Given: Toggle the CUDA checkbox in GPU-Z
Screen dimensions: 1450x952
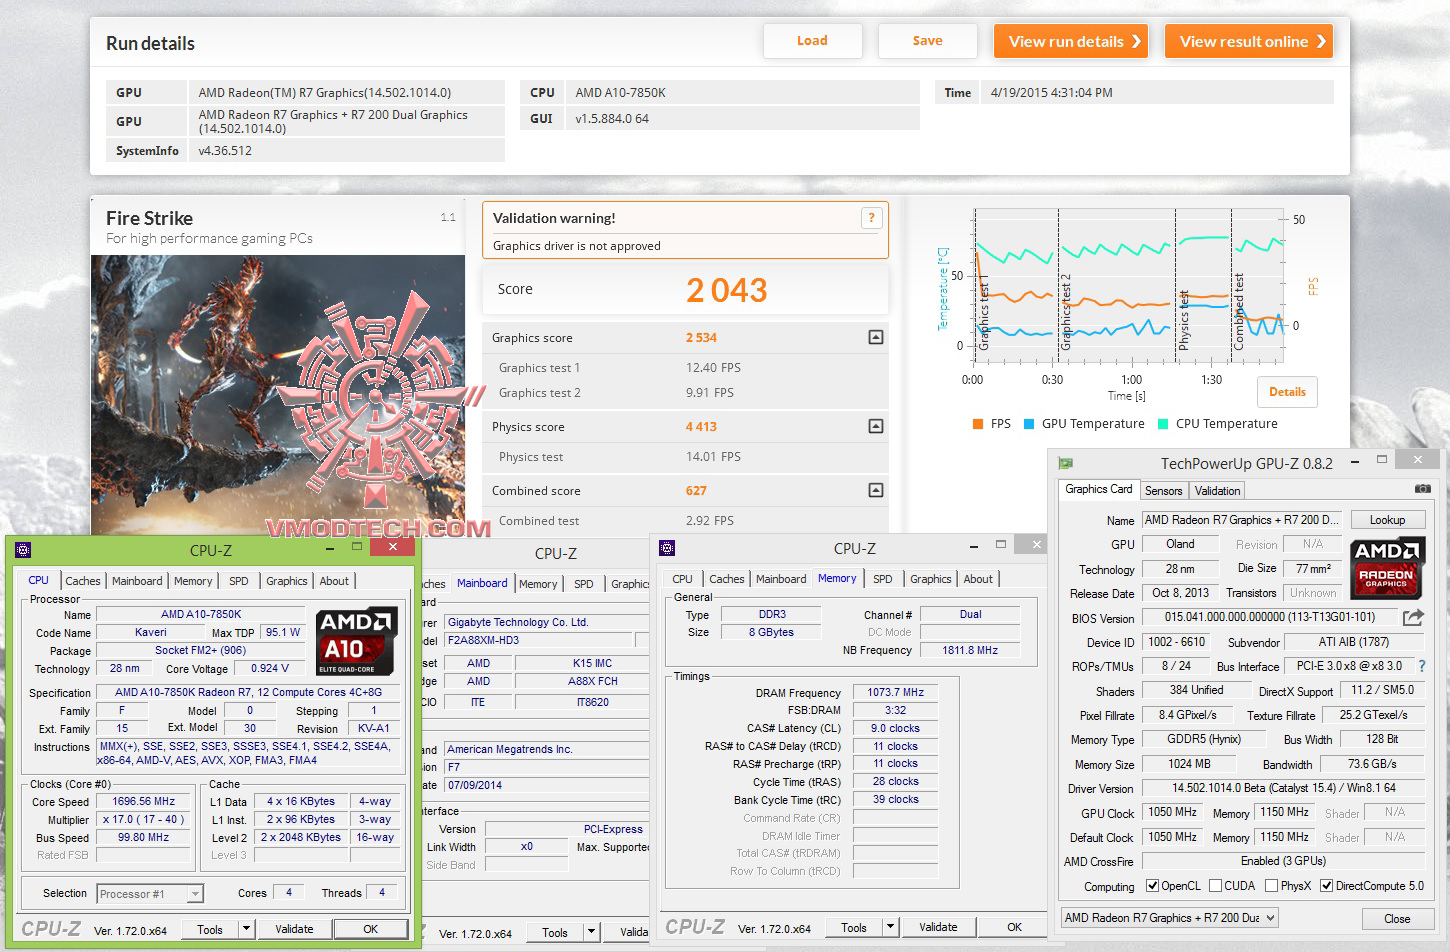Looking at the screenshot, I should tap(1215, 886).
